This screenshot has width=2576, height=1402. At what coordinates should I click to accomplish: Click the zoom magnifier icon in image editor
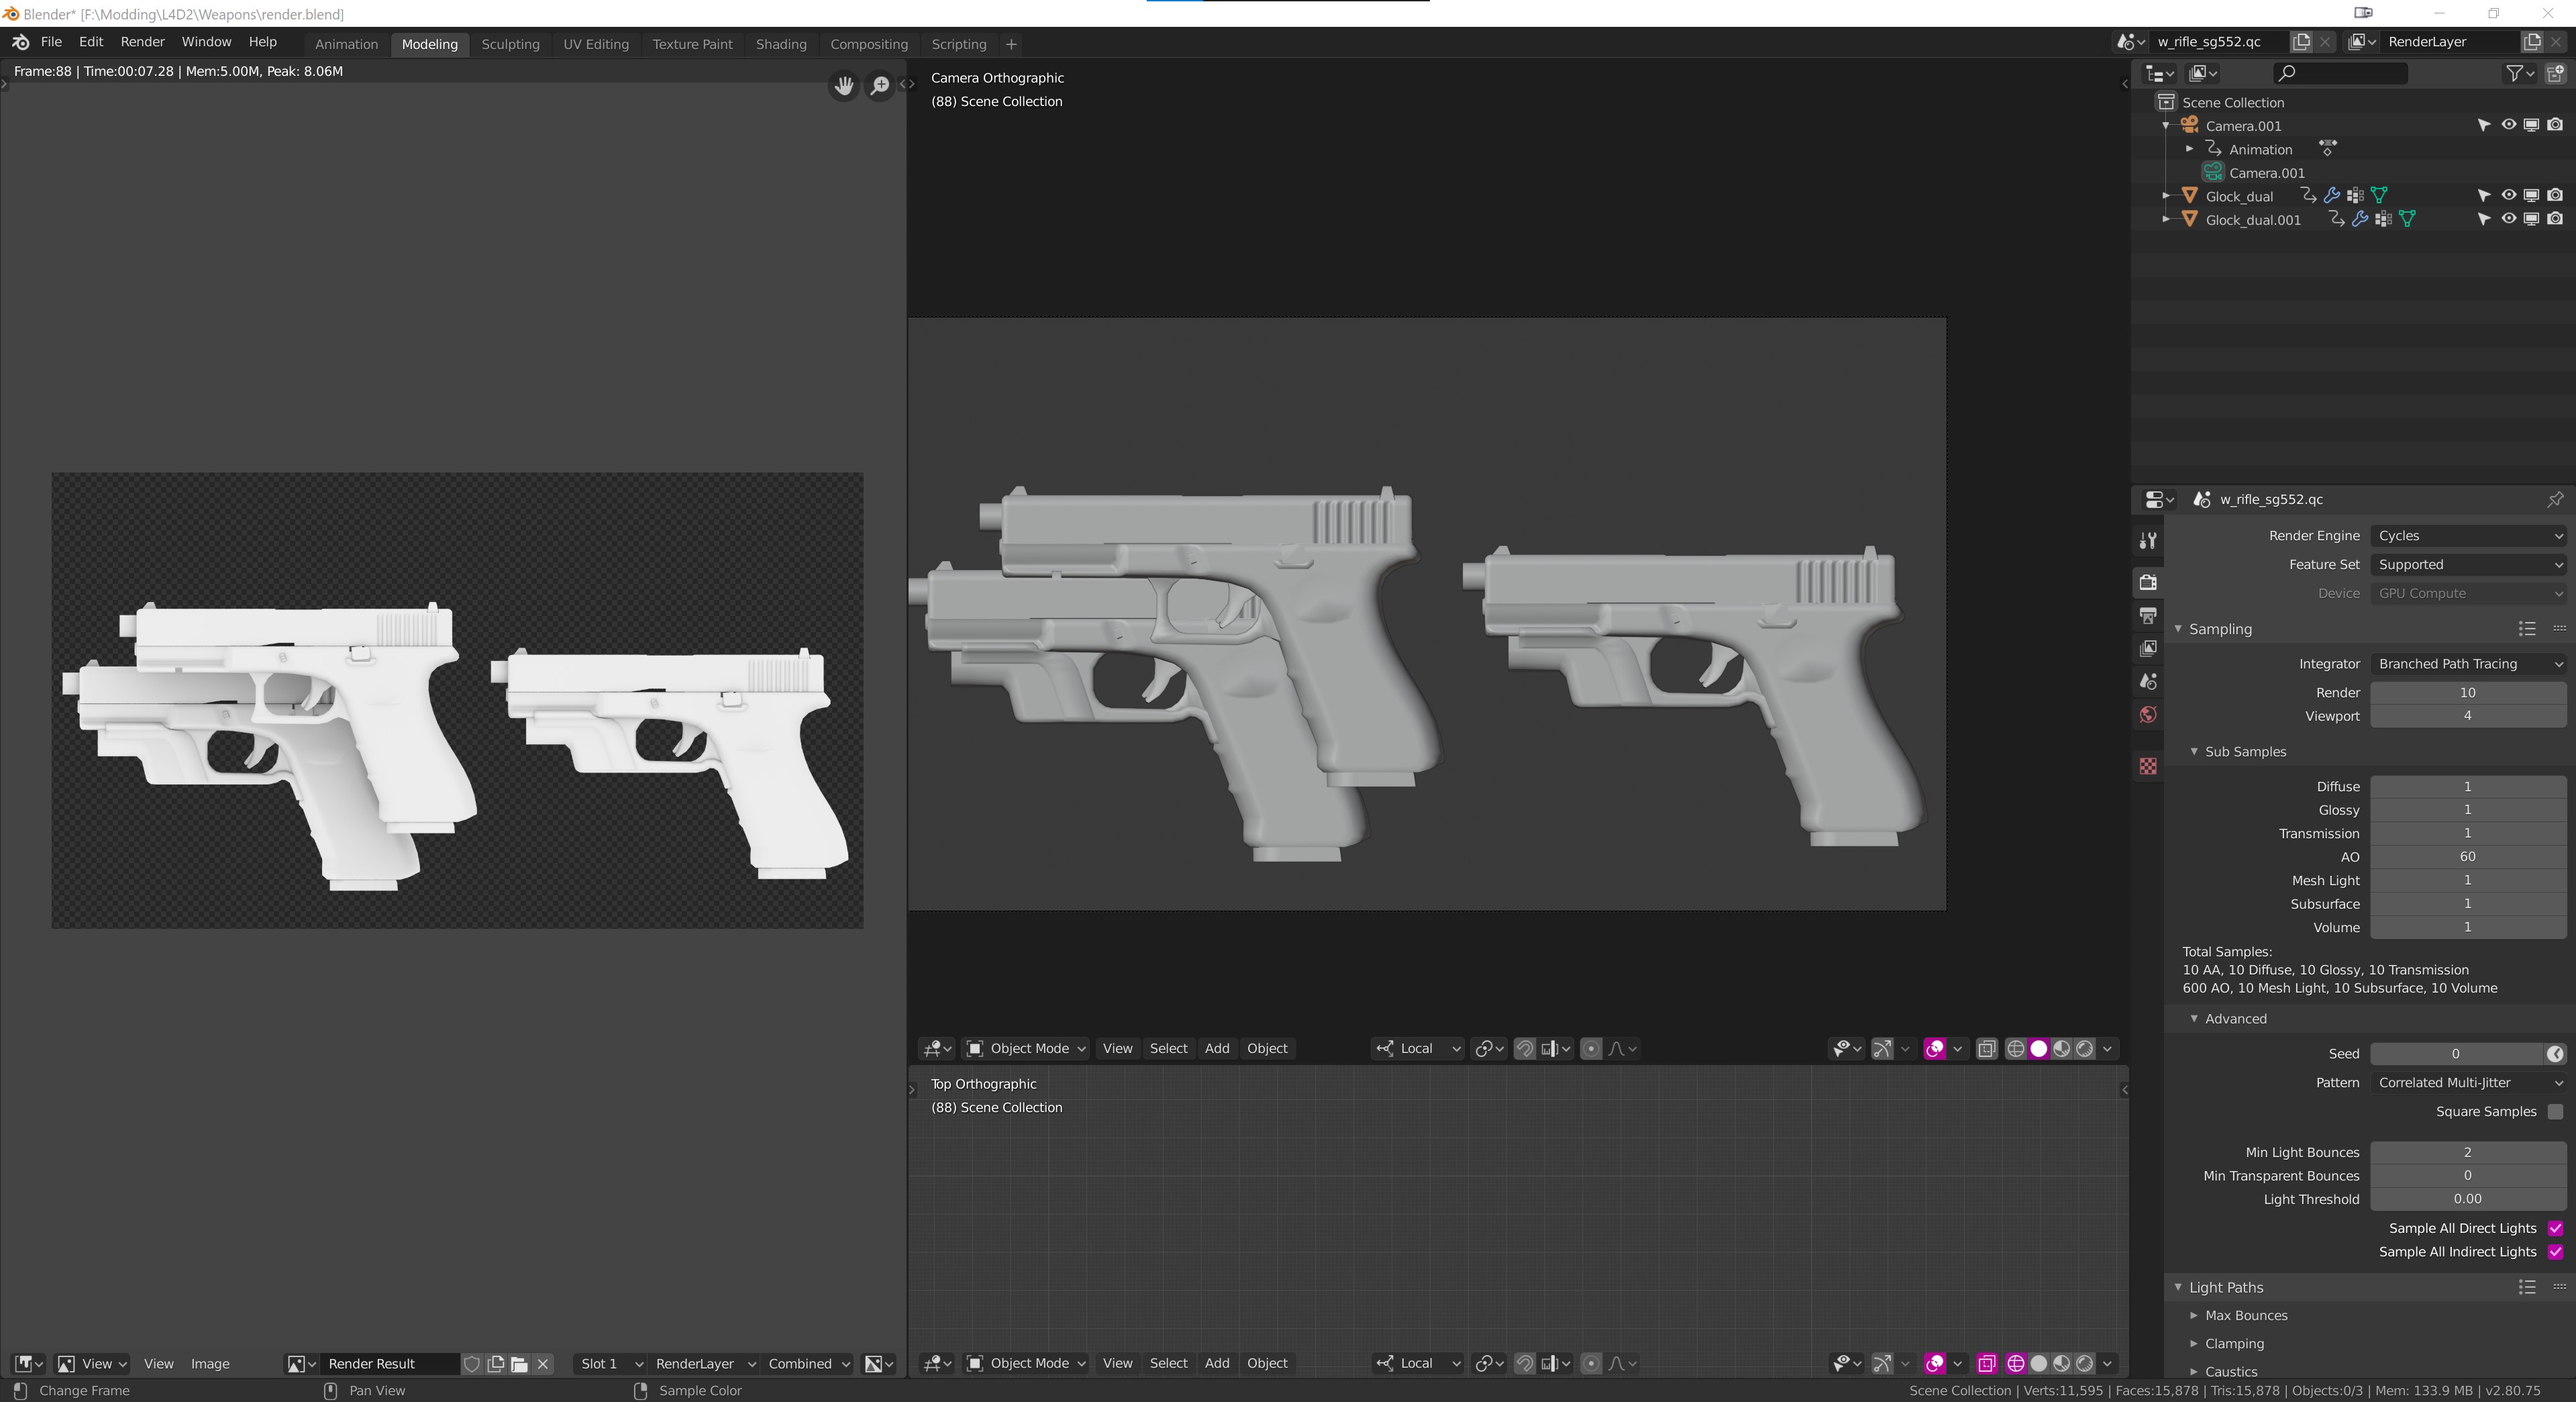[879, 86]
